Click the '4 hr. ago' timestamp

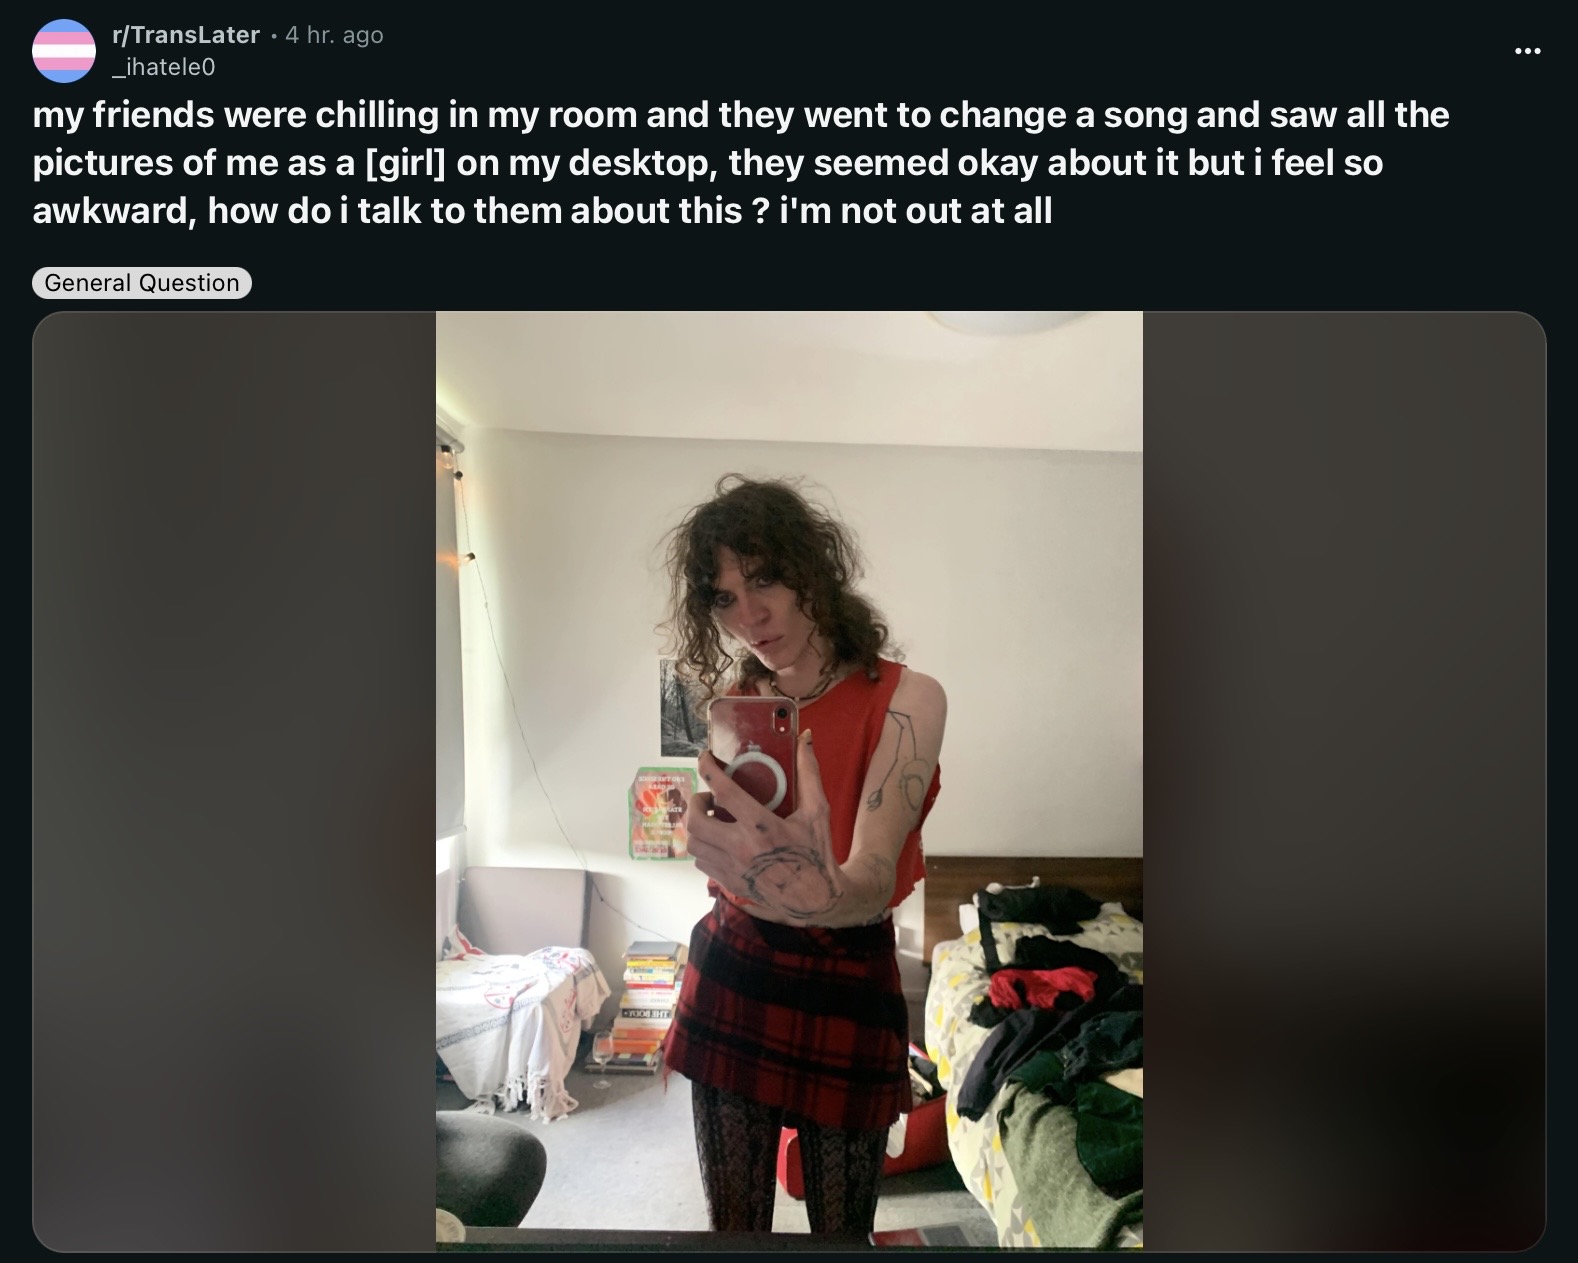click(x=334, y=35)
